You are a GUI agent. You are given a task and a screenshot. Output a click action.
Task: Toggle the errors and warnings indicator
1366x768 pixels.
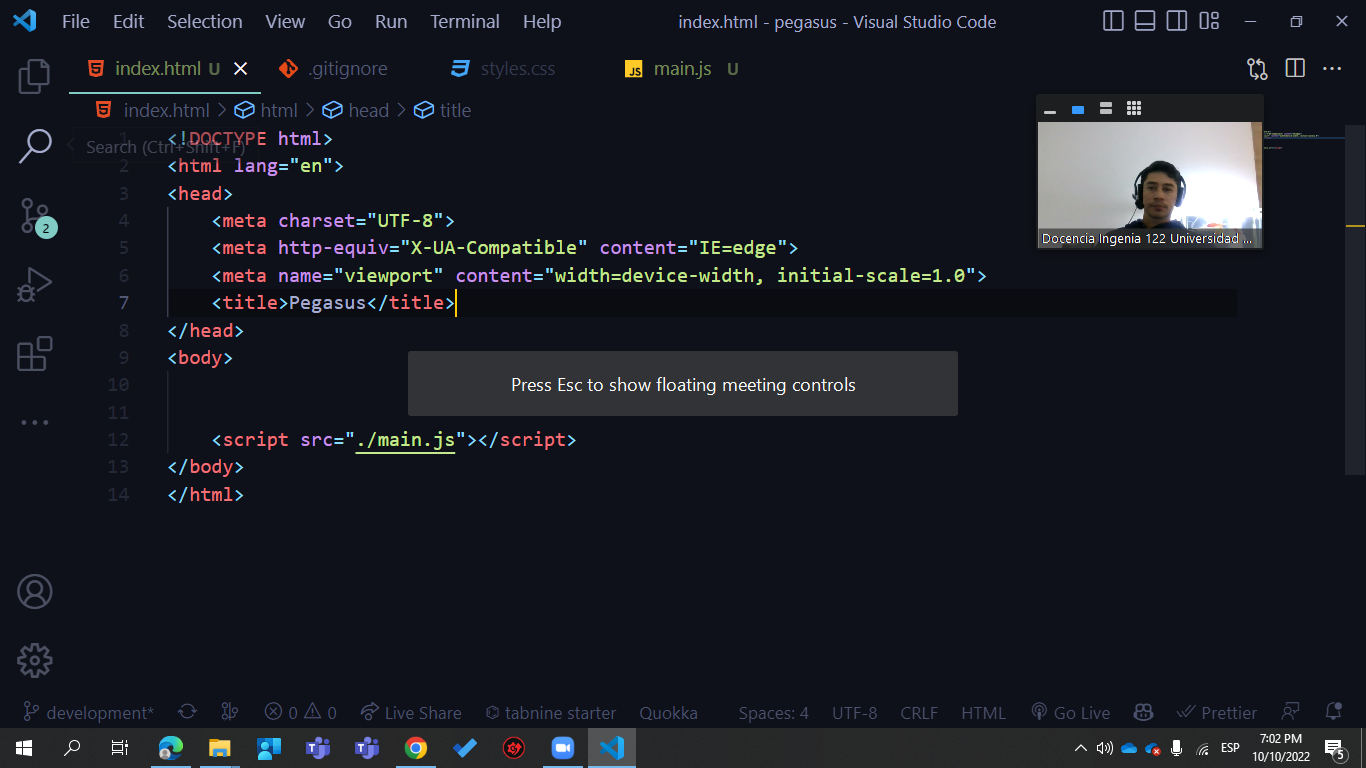pyautogui.click(x=298, y=712)
